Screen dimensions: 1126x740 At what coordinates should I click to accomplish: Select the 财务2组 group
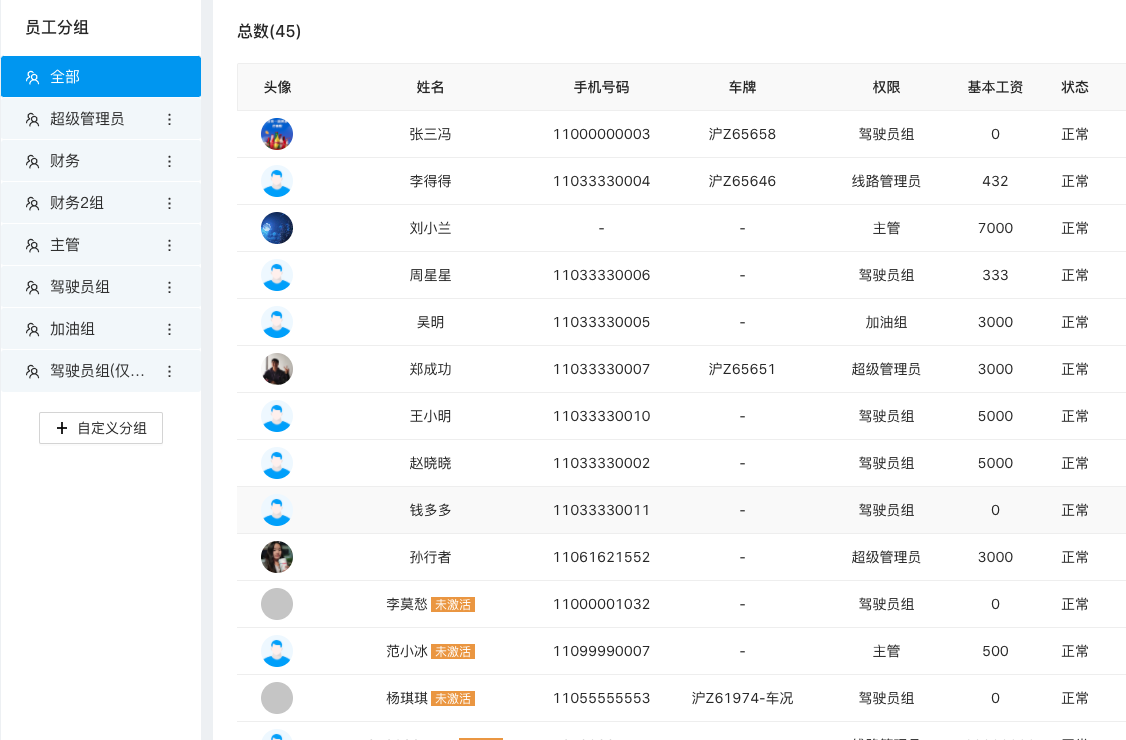pos(101,203)
